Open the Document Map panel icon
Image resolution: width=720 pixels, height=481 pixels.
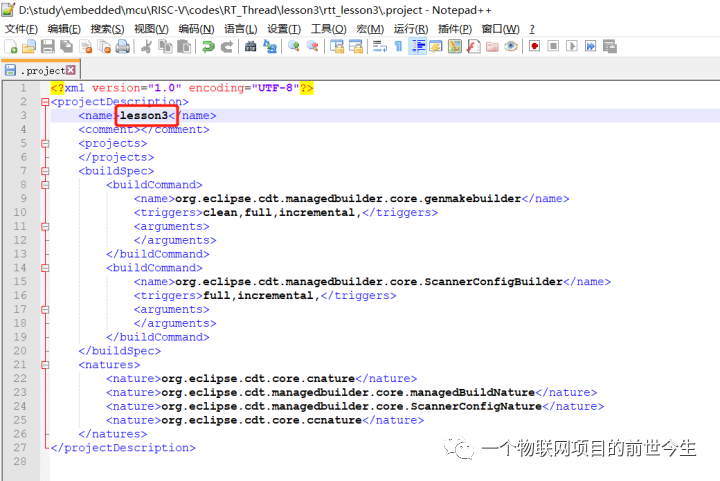[455, 46]
